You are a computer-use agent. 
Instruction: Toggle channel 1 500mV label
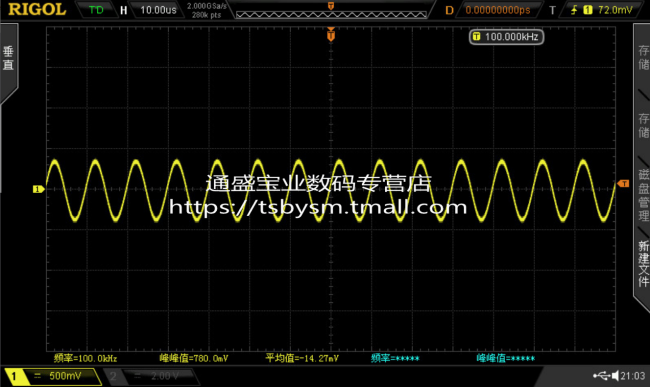pyautogui.click(x=53, y=376)
